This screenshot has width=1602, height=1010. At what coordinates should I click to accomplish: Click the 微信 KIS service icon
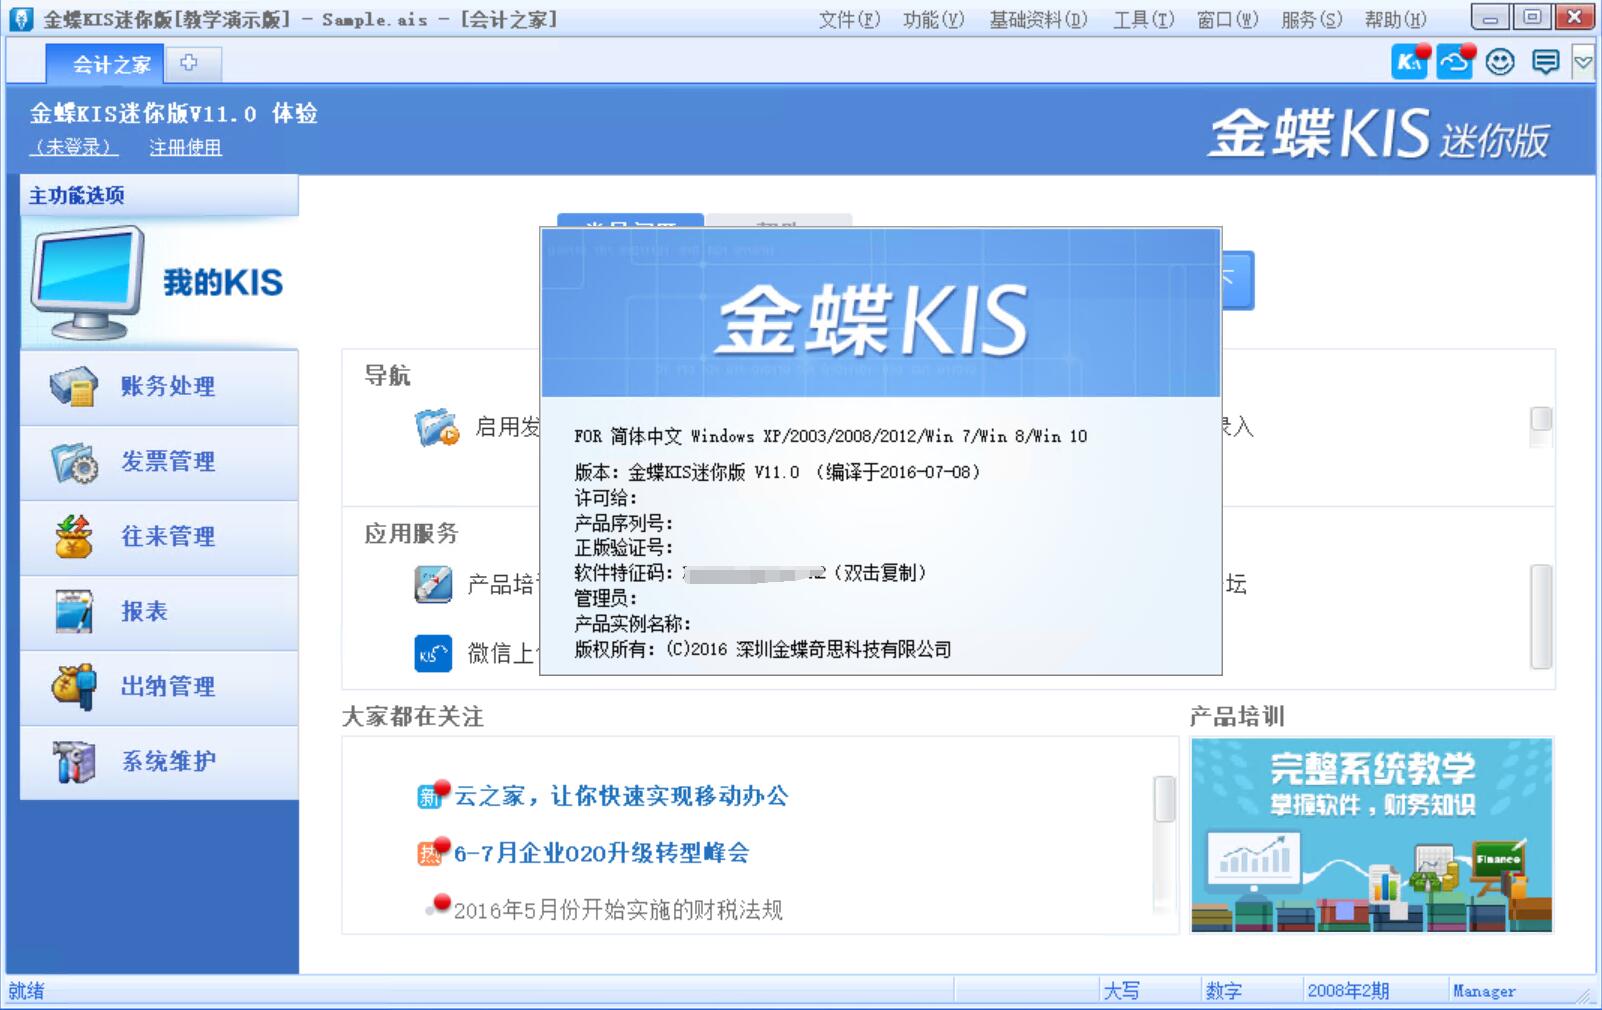[433, 654]
